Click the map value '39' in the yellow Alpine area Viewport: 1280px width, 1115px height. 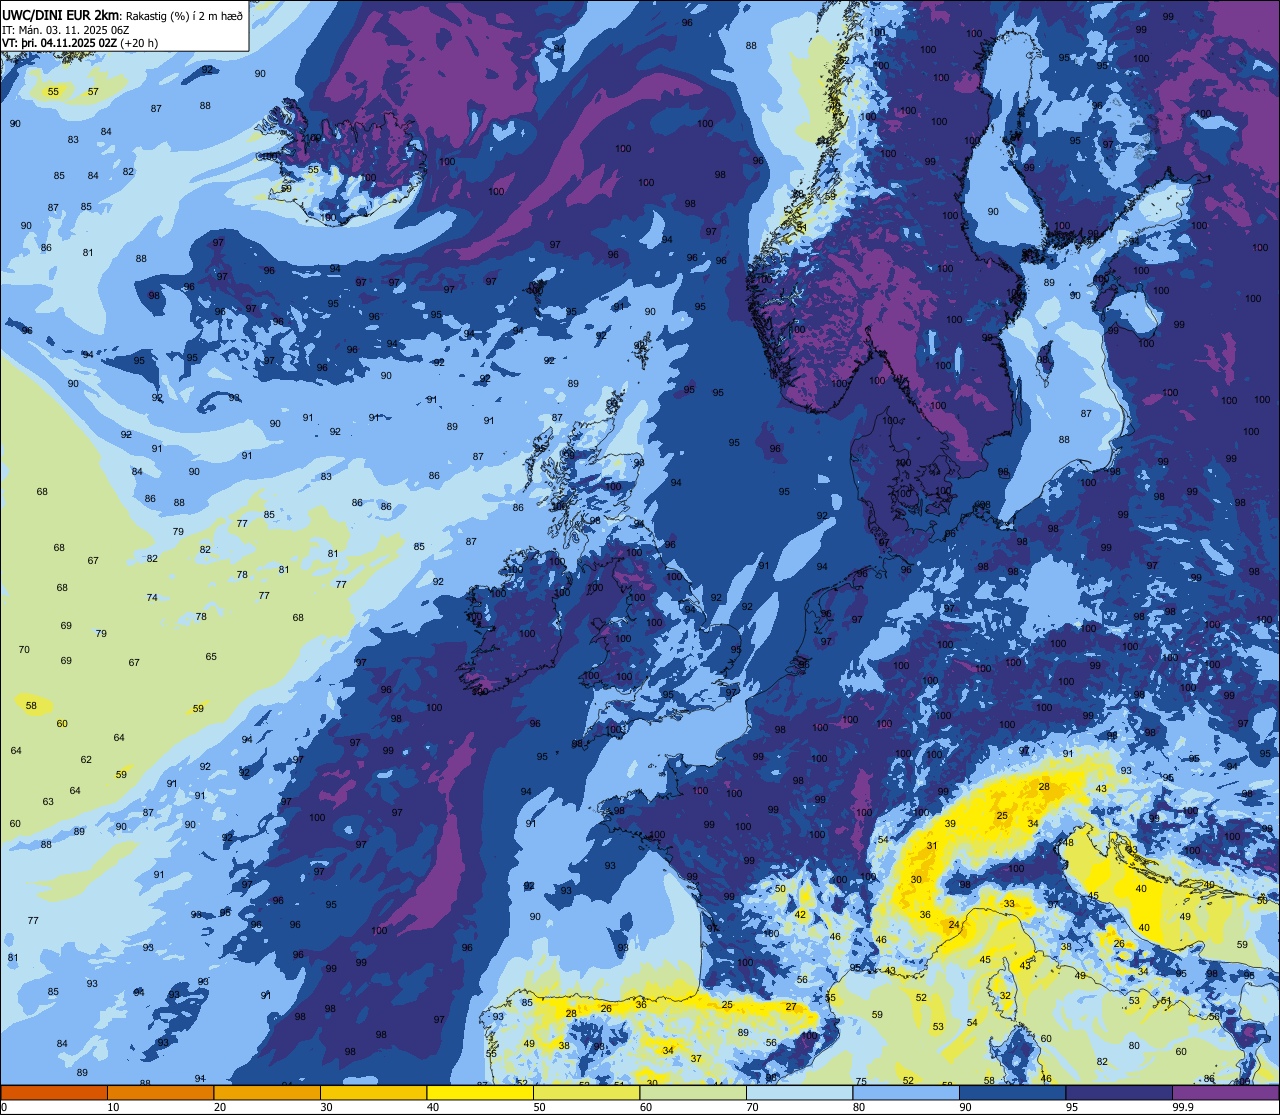coord(950,824)
